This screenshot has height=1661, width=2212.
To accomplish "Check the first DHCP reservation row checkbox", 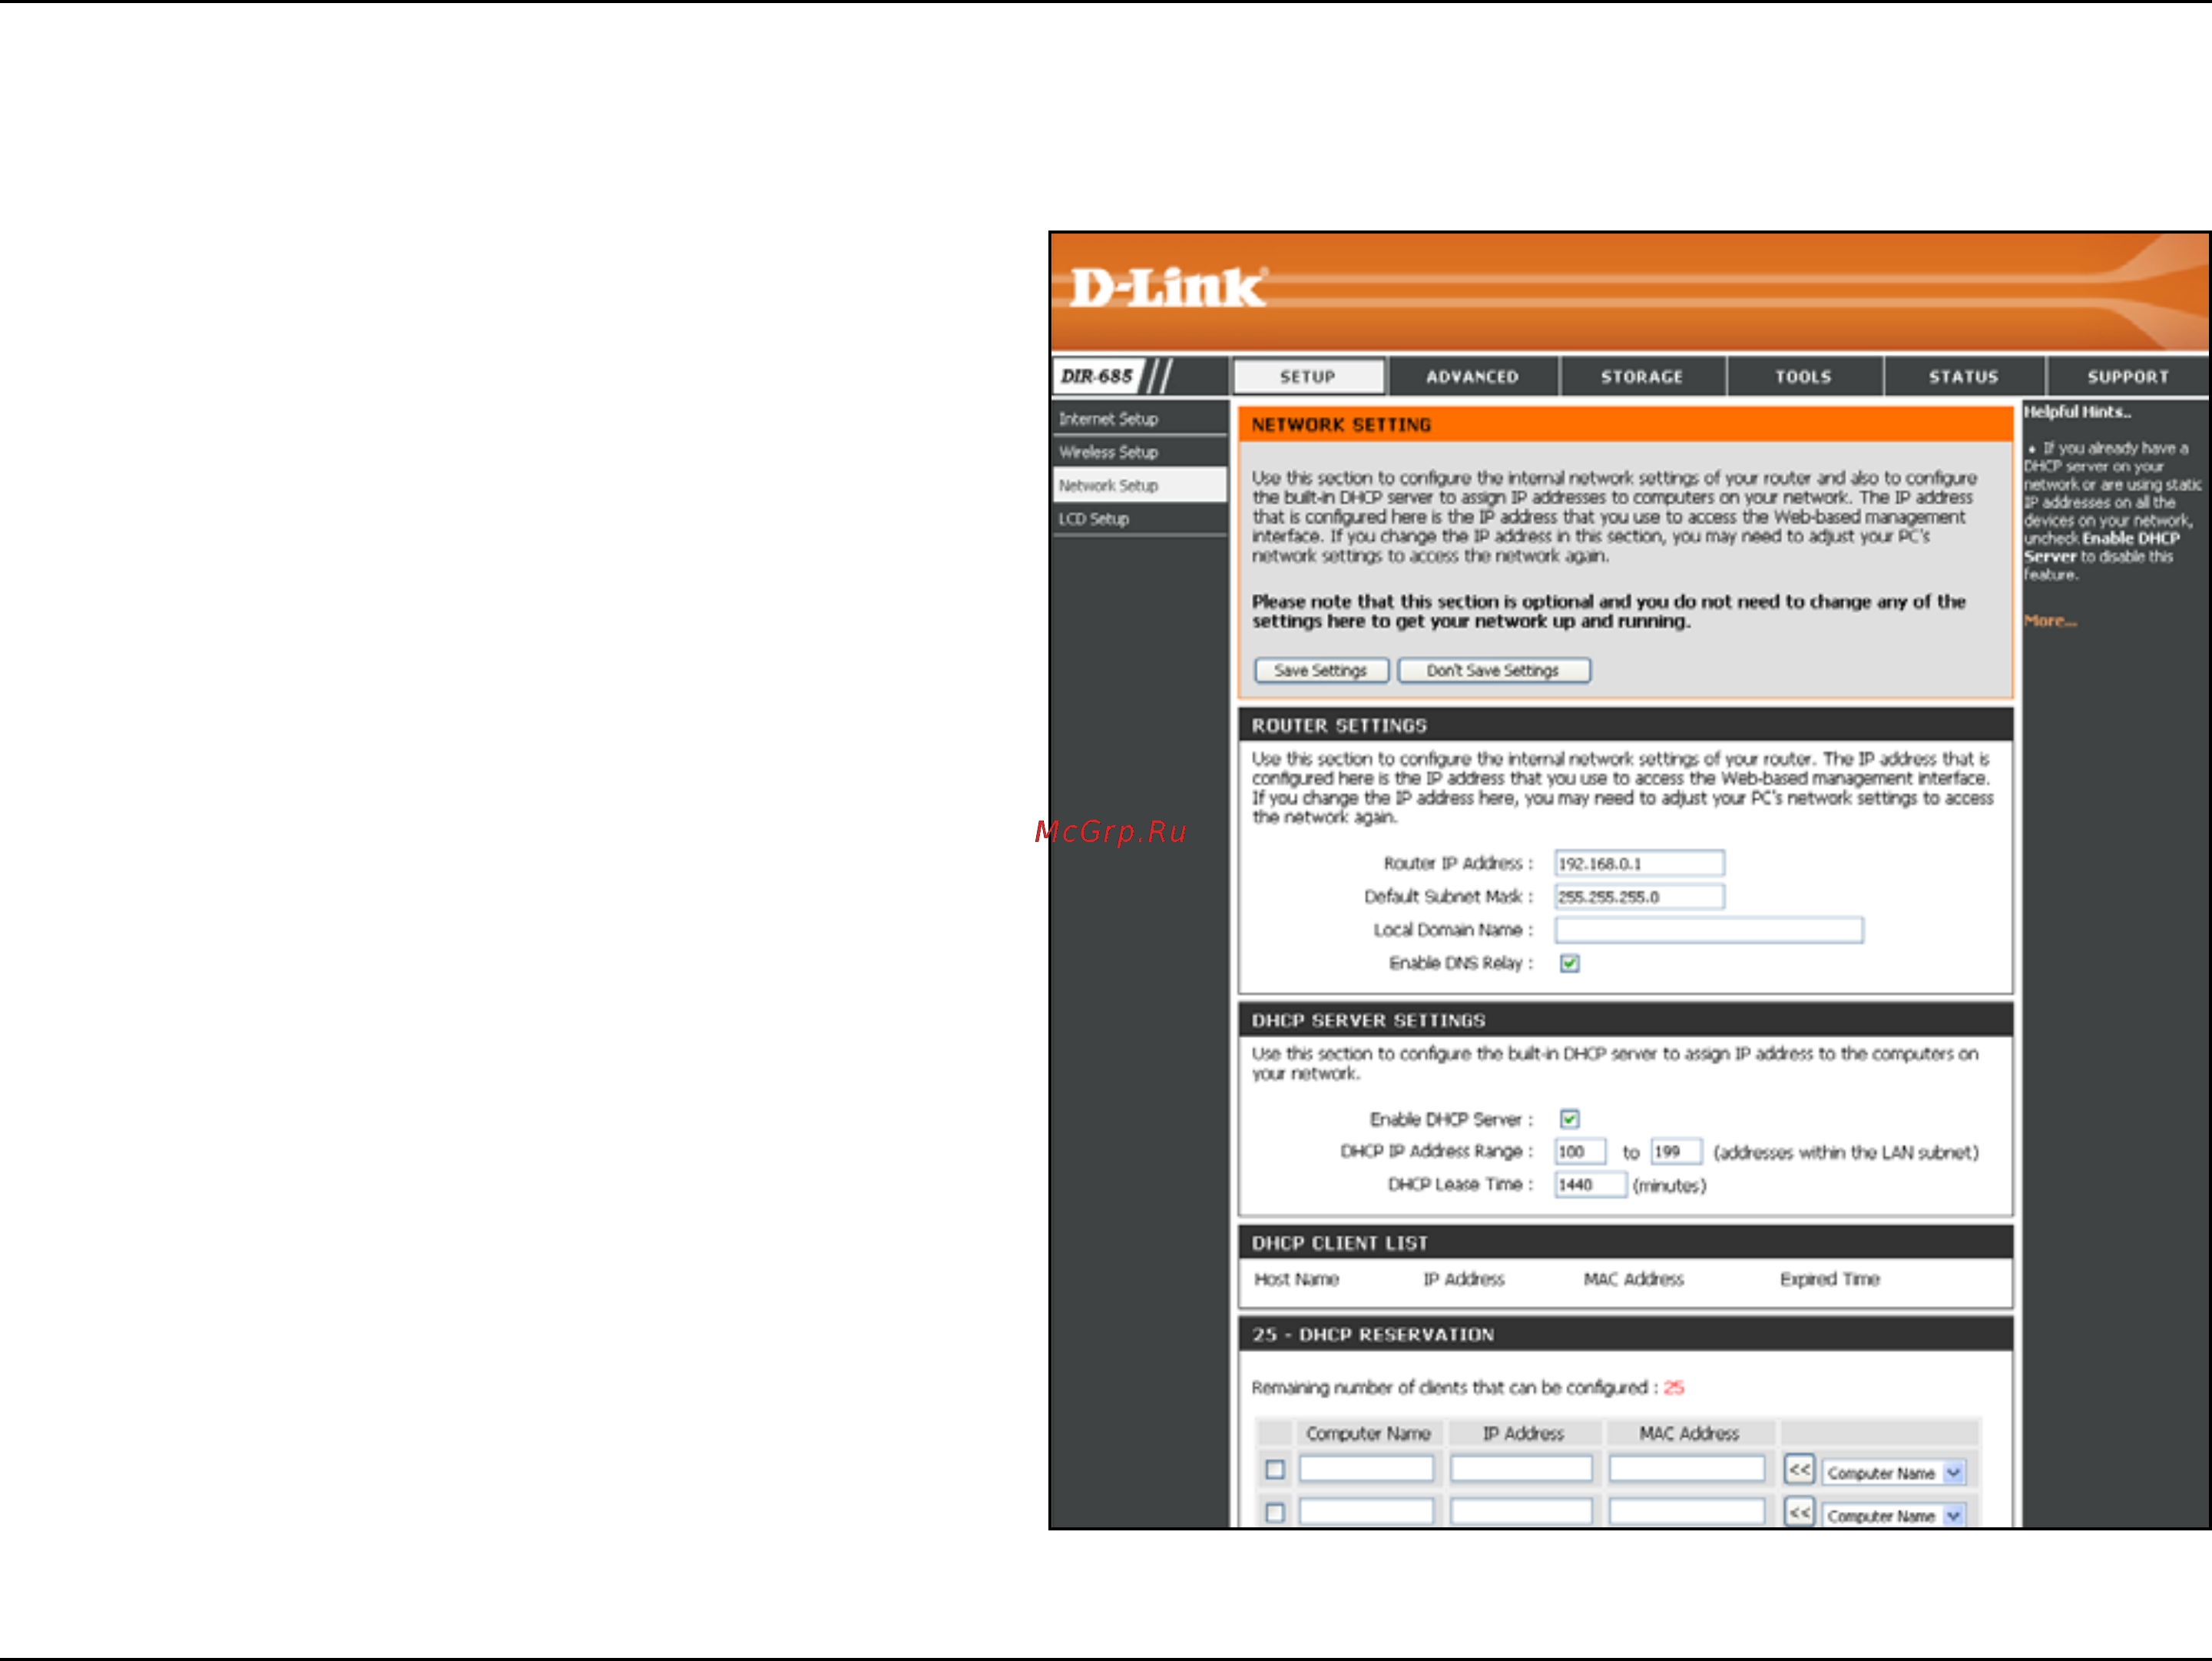I will tap(1275, 1470).
